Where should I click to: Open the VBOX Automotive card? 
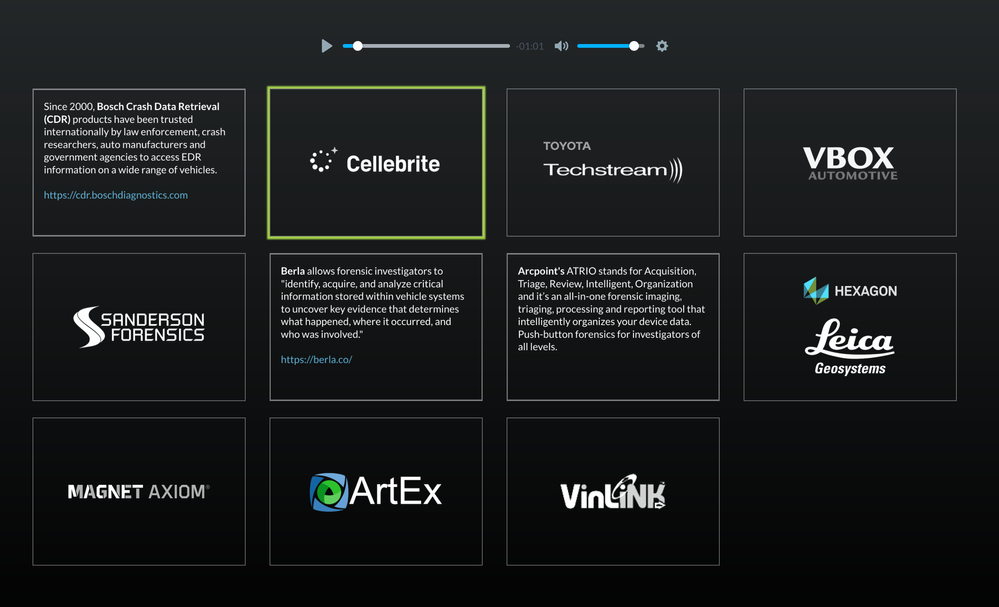click(850, 162)
